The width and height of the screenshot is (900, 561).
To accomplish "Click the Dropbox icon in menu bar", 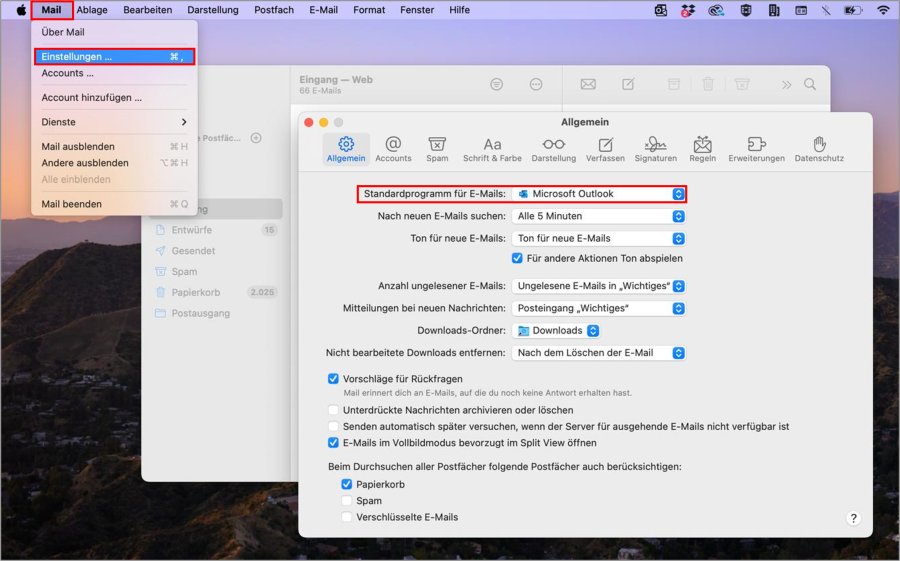I will tap(688, 10).
